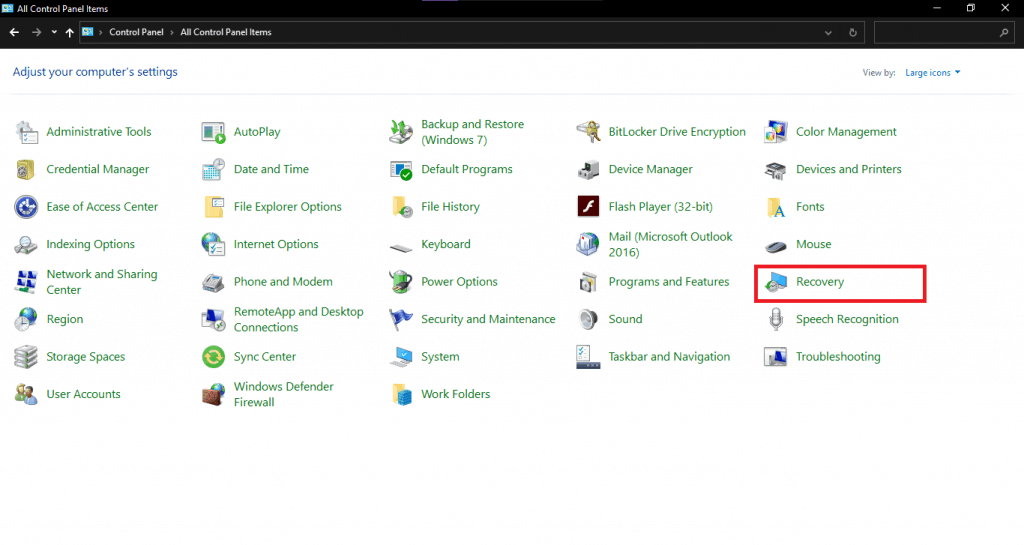Open Backup and Restore (Windows 7) icon
This screenshot has width=1024, height=545.
[400, 132]
